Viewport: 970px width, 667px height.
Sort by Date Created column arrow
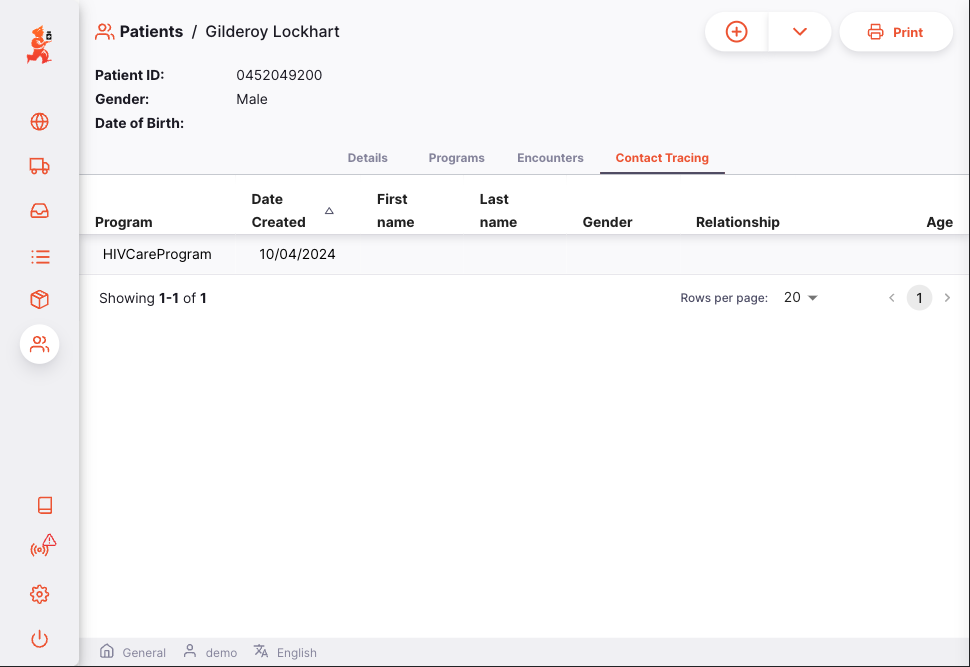[329, 211]
